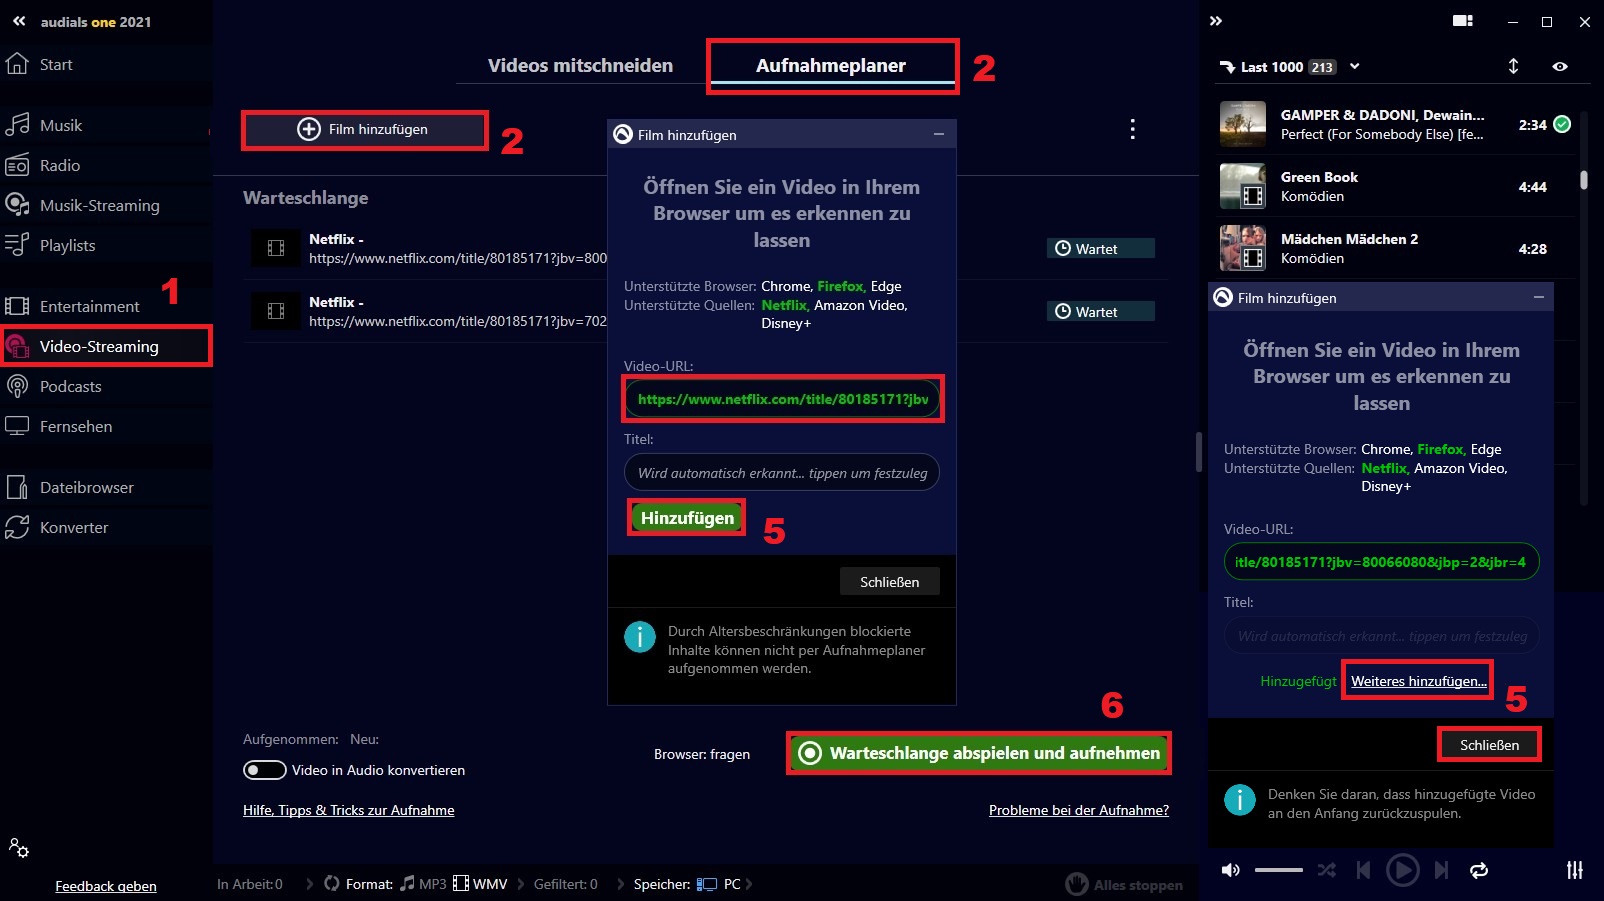Viewport: 1604px width, 901px height.
Task: Click Schließen in the center dialog
Action: pyautogui.click(x=889, y=582)
